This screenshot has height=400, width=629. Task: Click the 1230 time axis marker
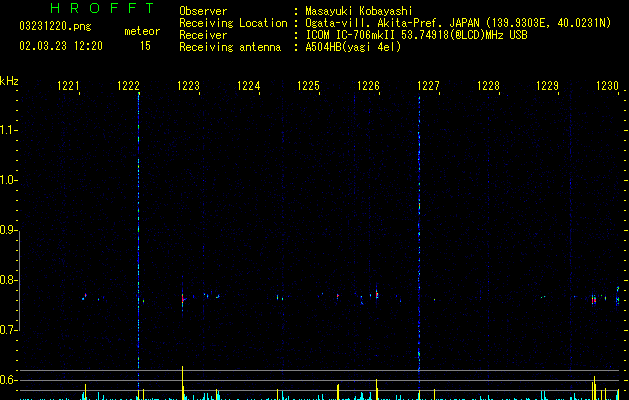tap(607, 85)
